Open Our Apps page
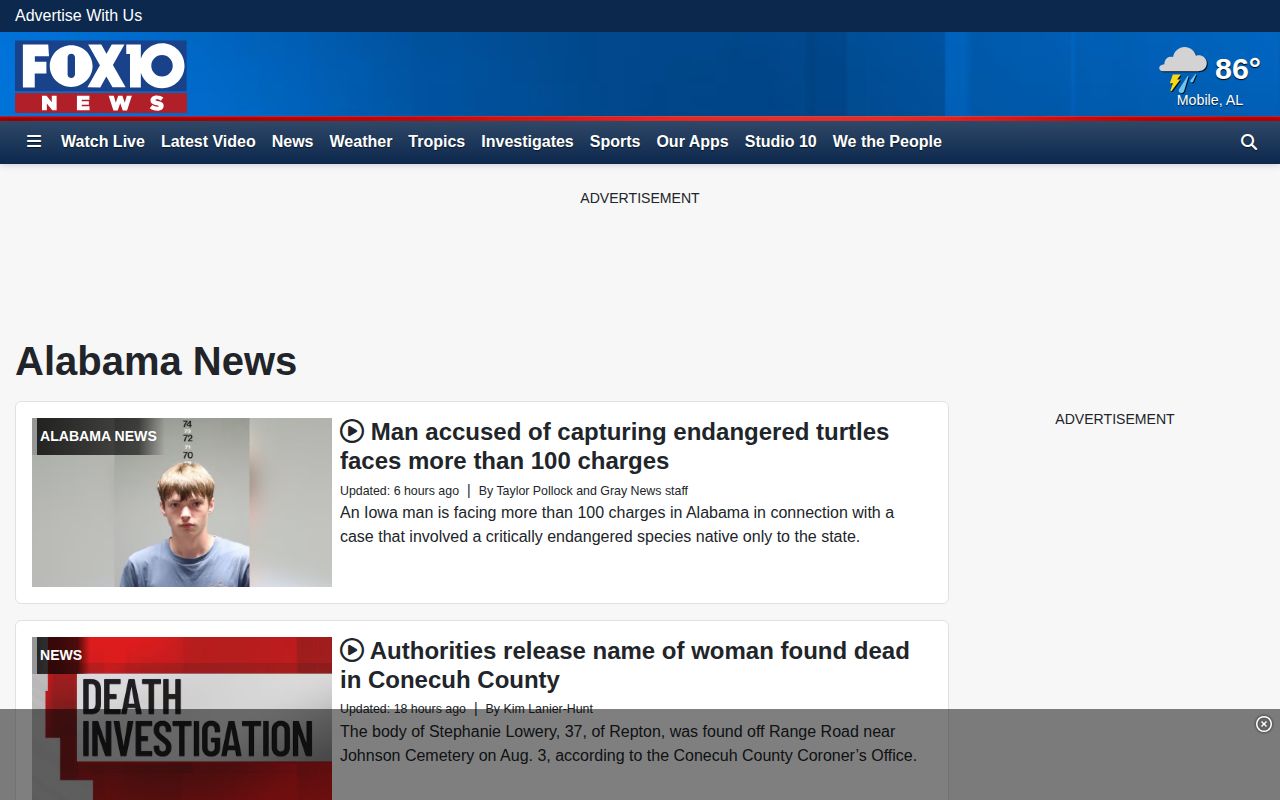This screenshot has width=1280, height=800. pos(692,142)
